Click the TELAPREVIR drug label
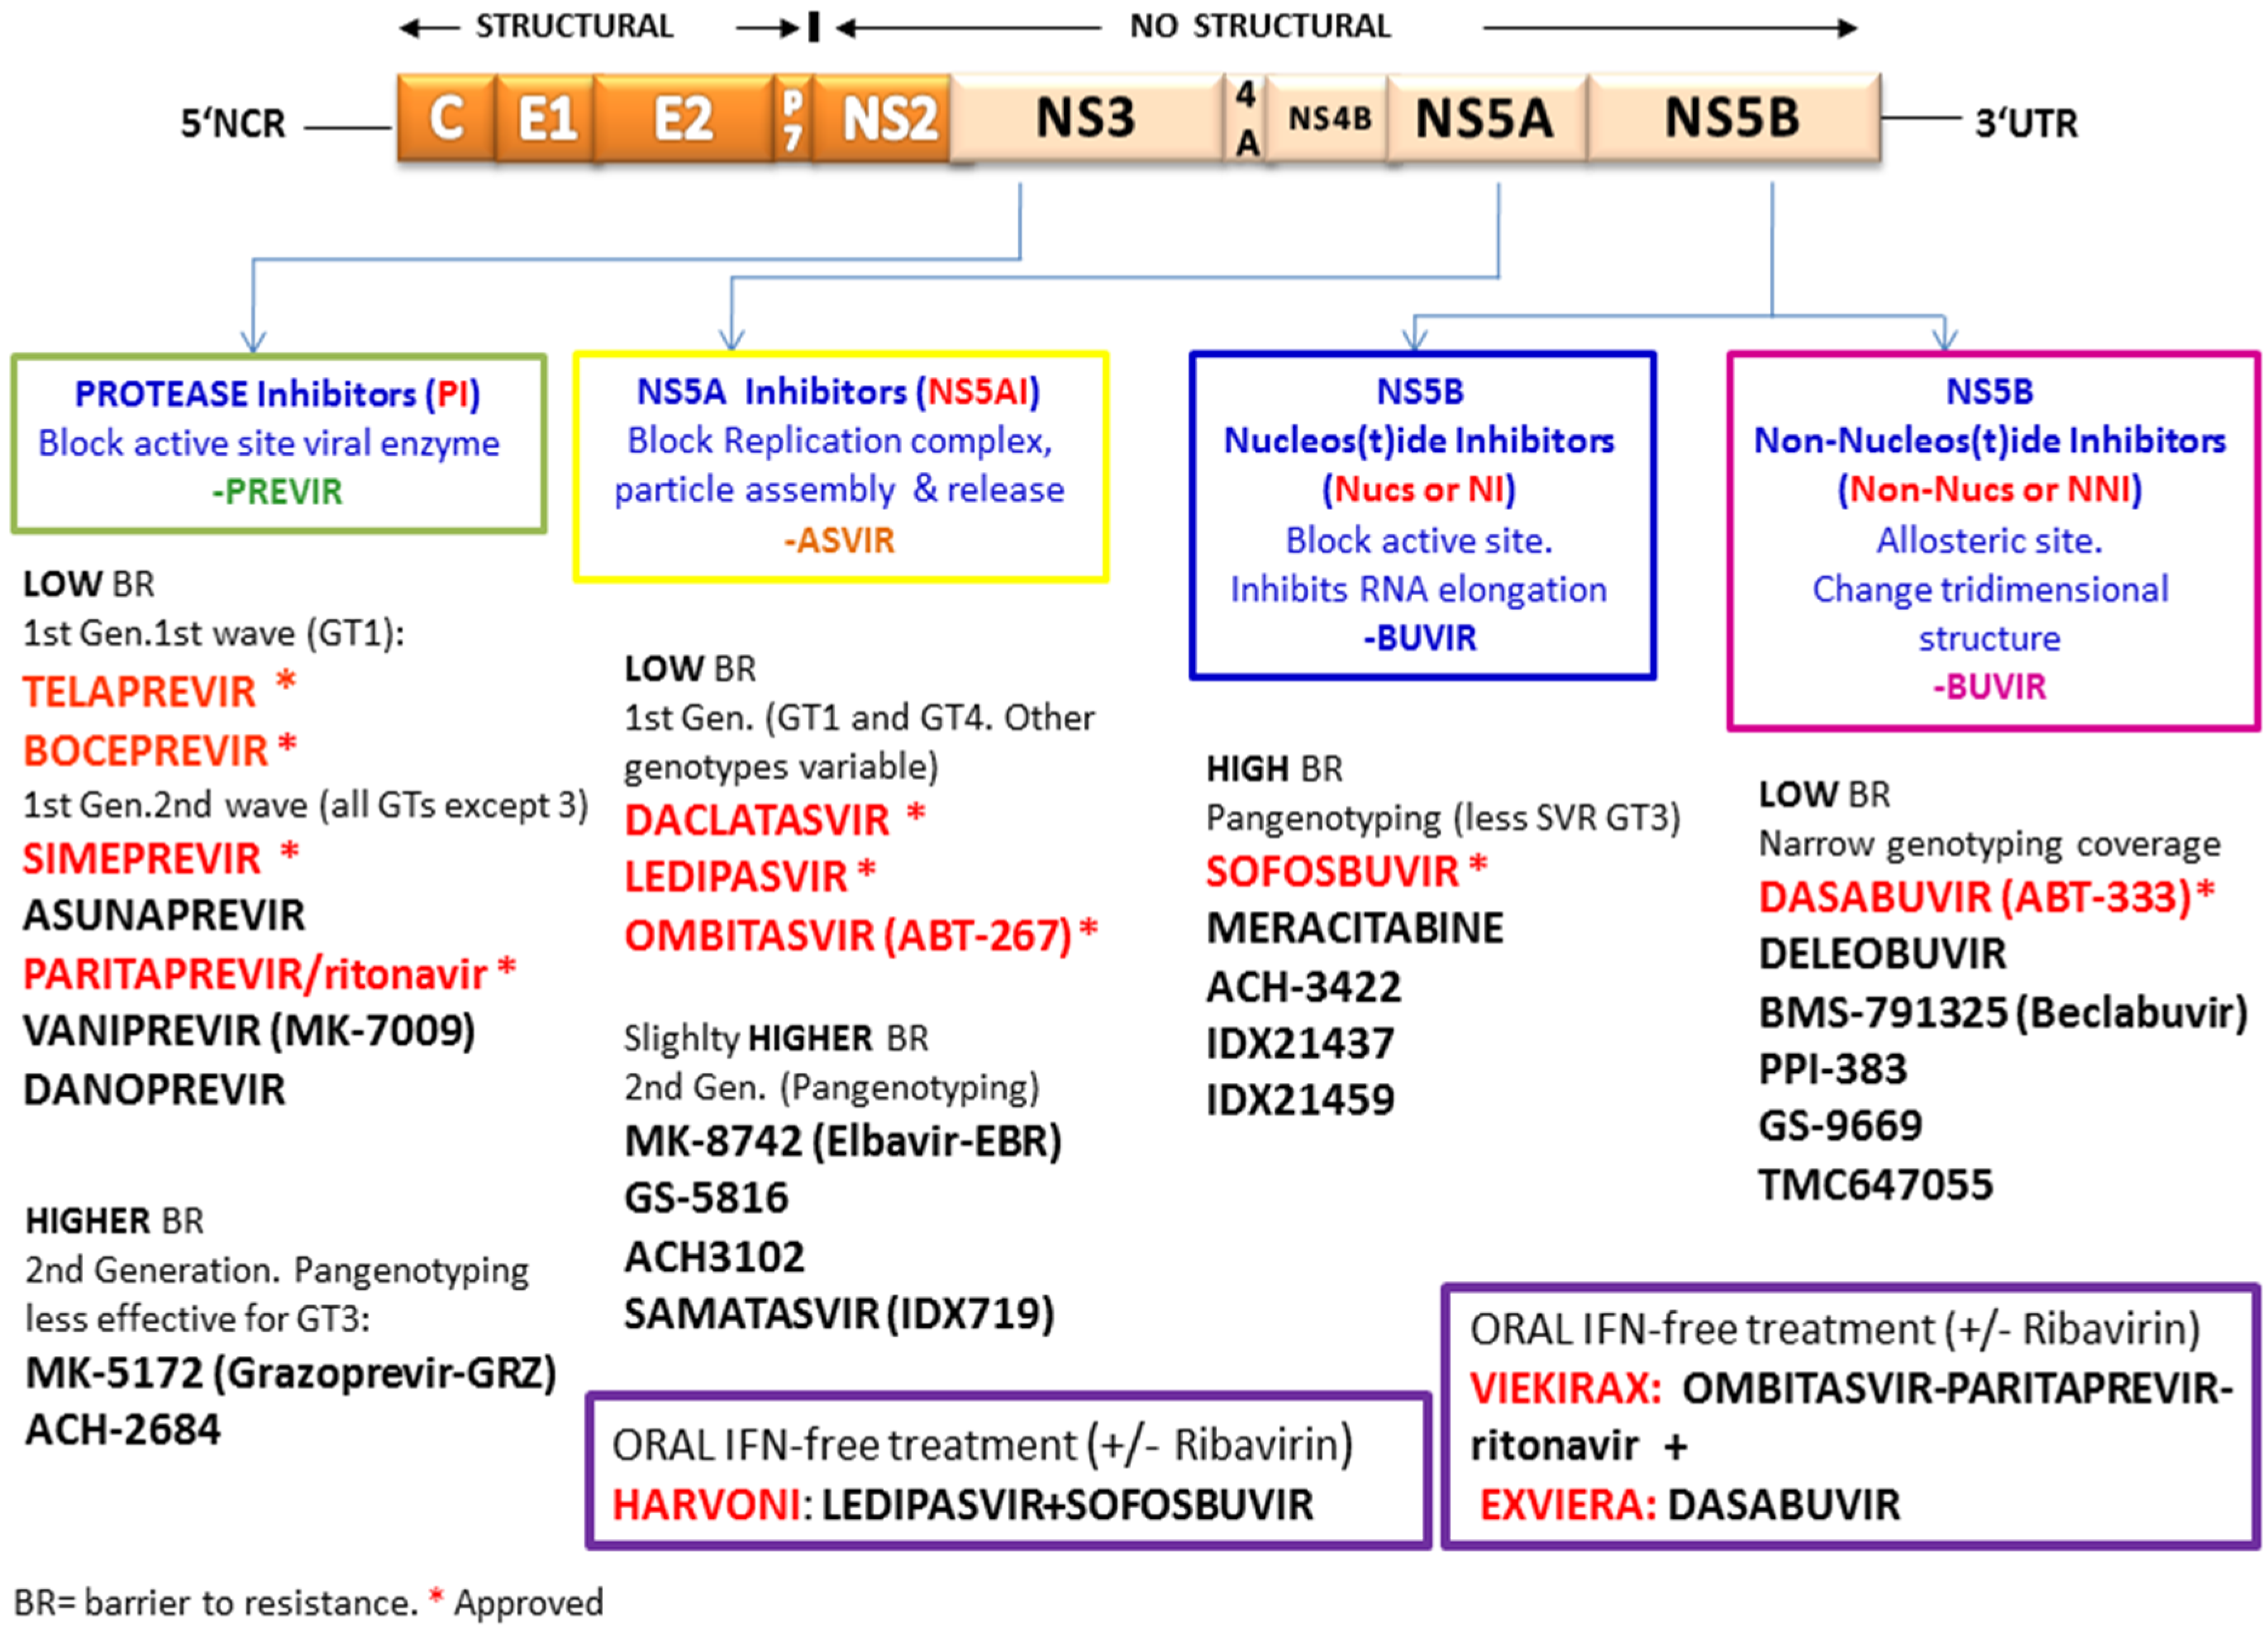2268x1635 pixels. [140, 692]
